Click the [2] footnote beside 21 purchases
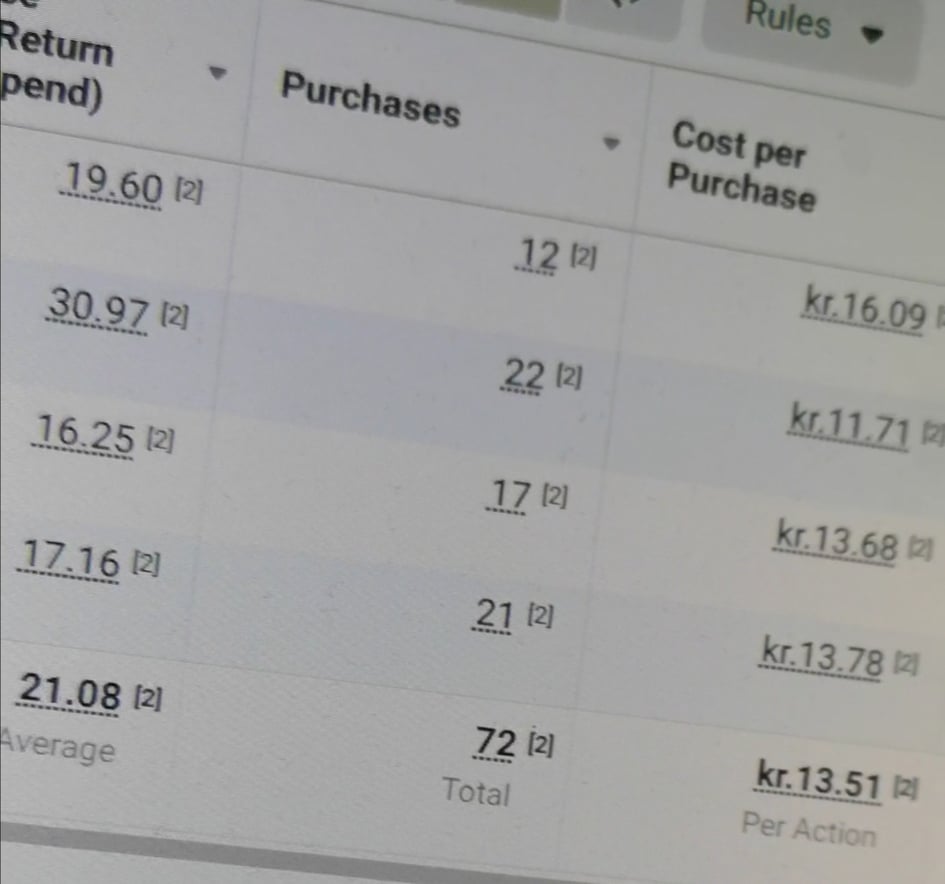Screen dimensions: 945x884 (x=540, y=616)
